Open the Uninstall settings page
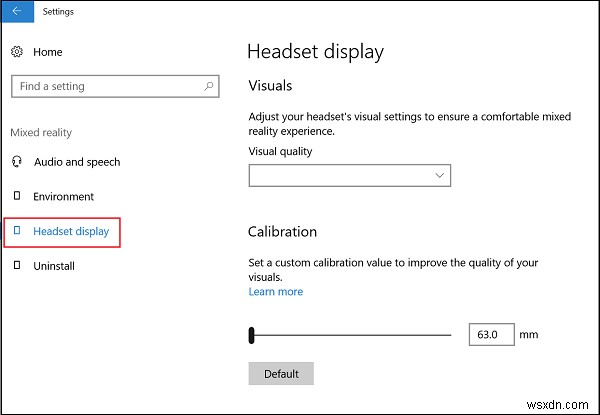The image size is (600, 415). pos(54,266)
